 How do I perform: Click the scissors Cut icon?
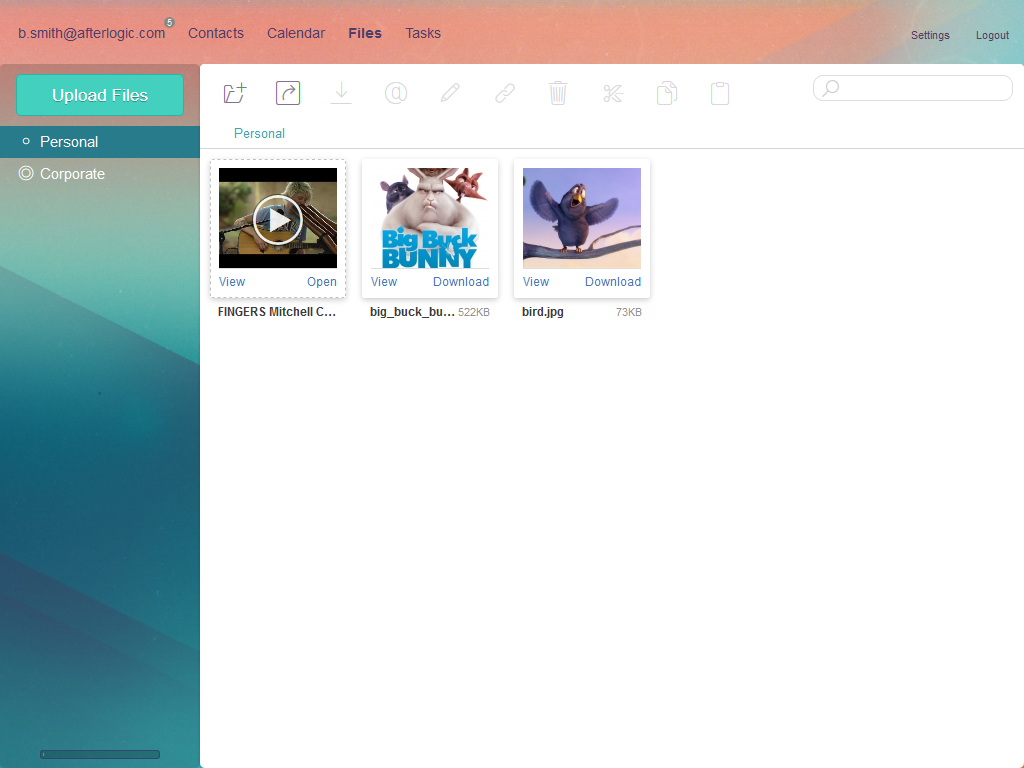(x=613, y=93)
